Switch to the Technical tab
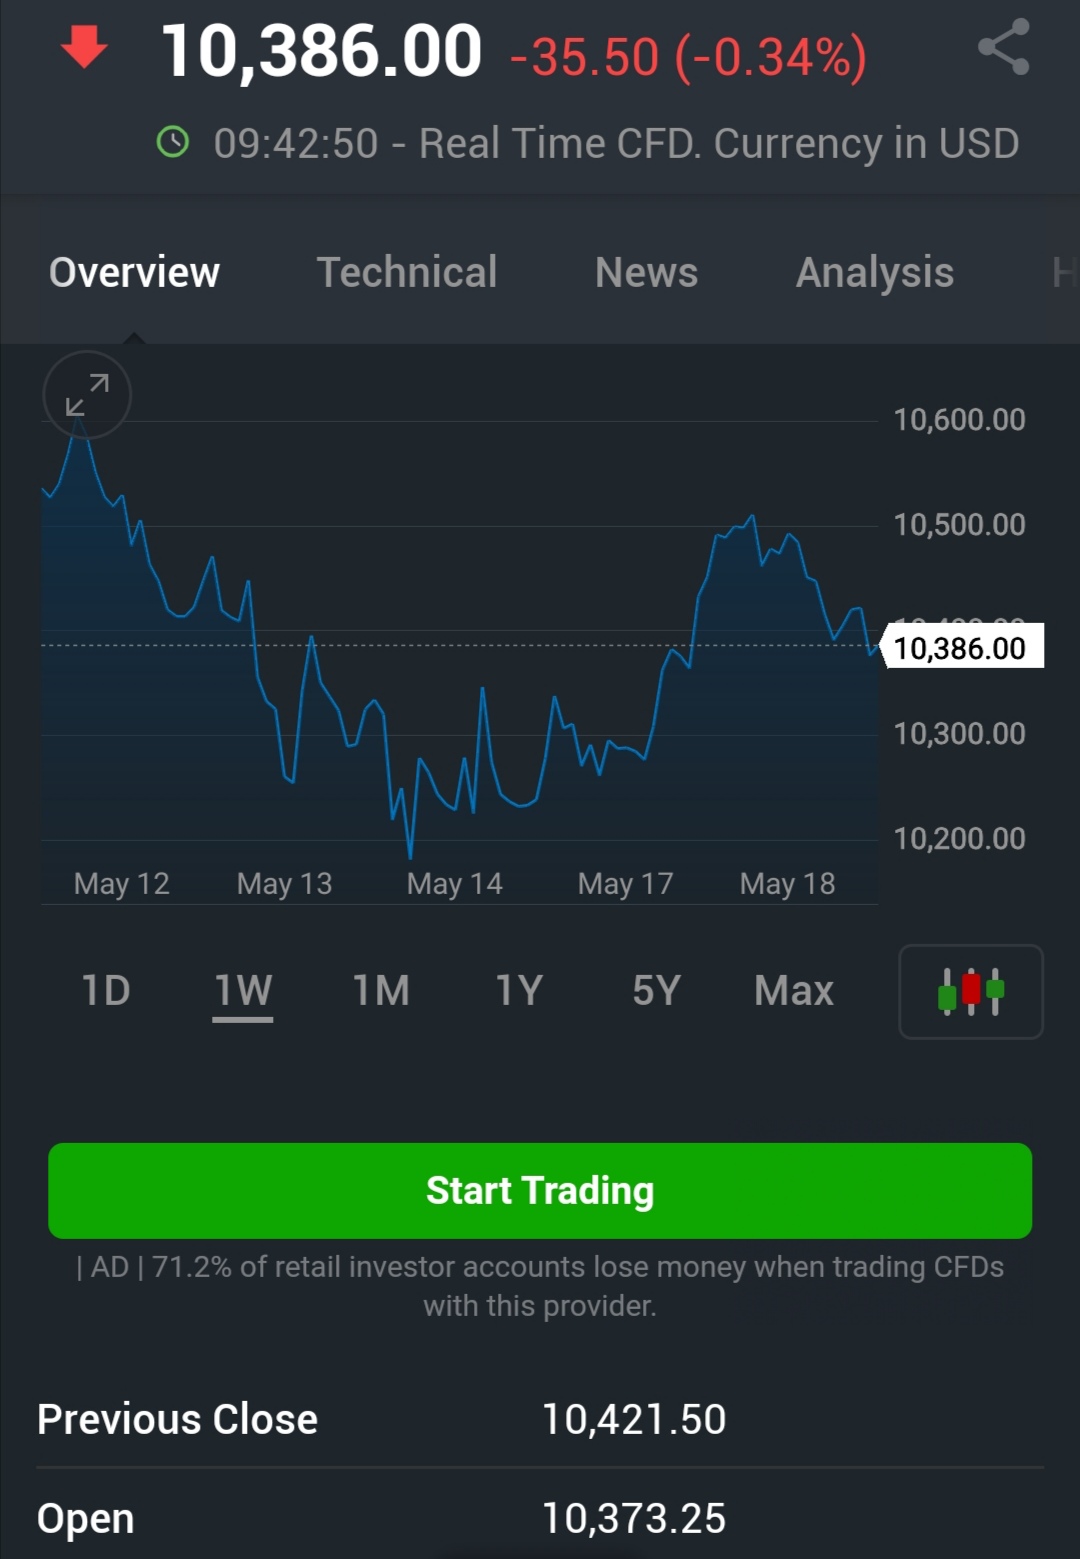The width and height of the screenshot is (1080, 1559). tap(407, 272)
